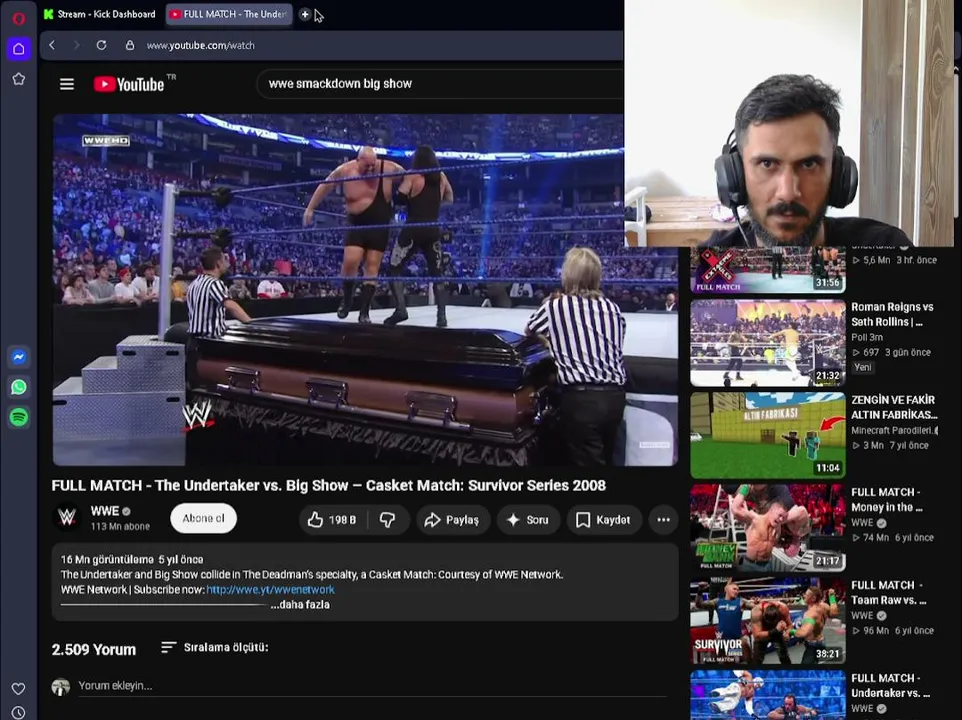Image resolution: width=962 pixels, height=720 pixels.
Task: Click FULL MATCH - Money in the title
Action: (887, 500)
